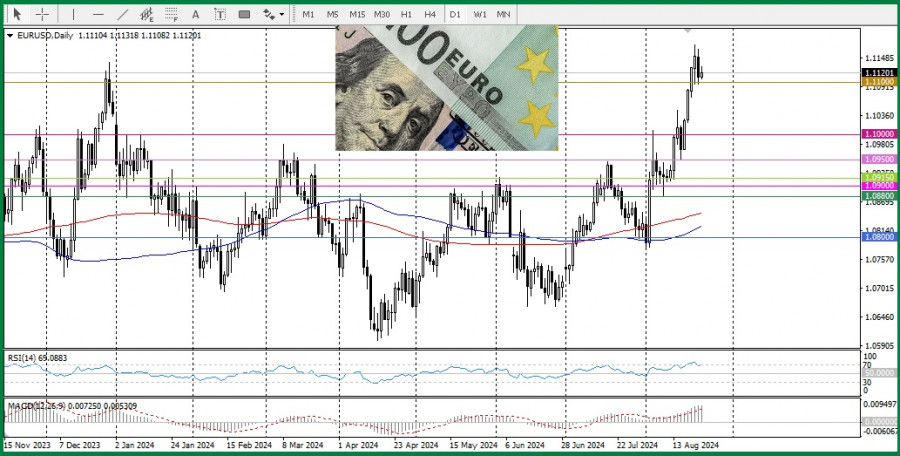Image resolution: width=900 pixels, height=456 pixels.
Task: Click the 1.08800 price level label
Action: pos(879,196)
